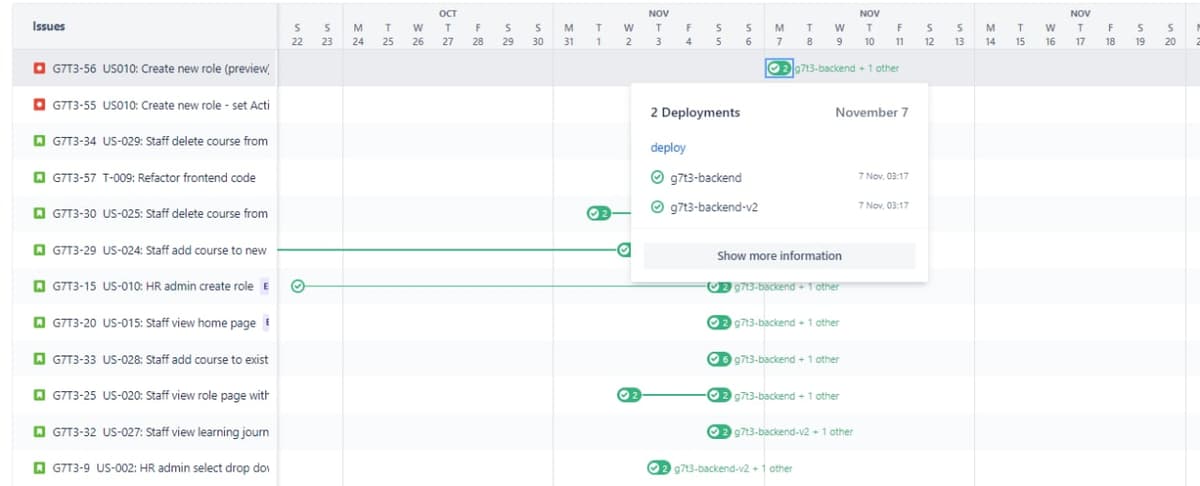Open the g7t3-backend-v2 deployment entry
This screenshot has width=1200, height=486.
(x=714, y=208)
